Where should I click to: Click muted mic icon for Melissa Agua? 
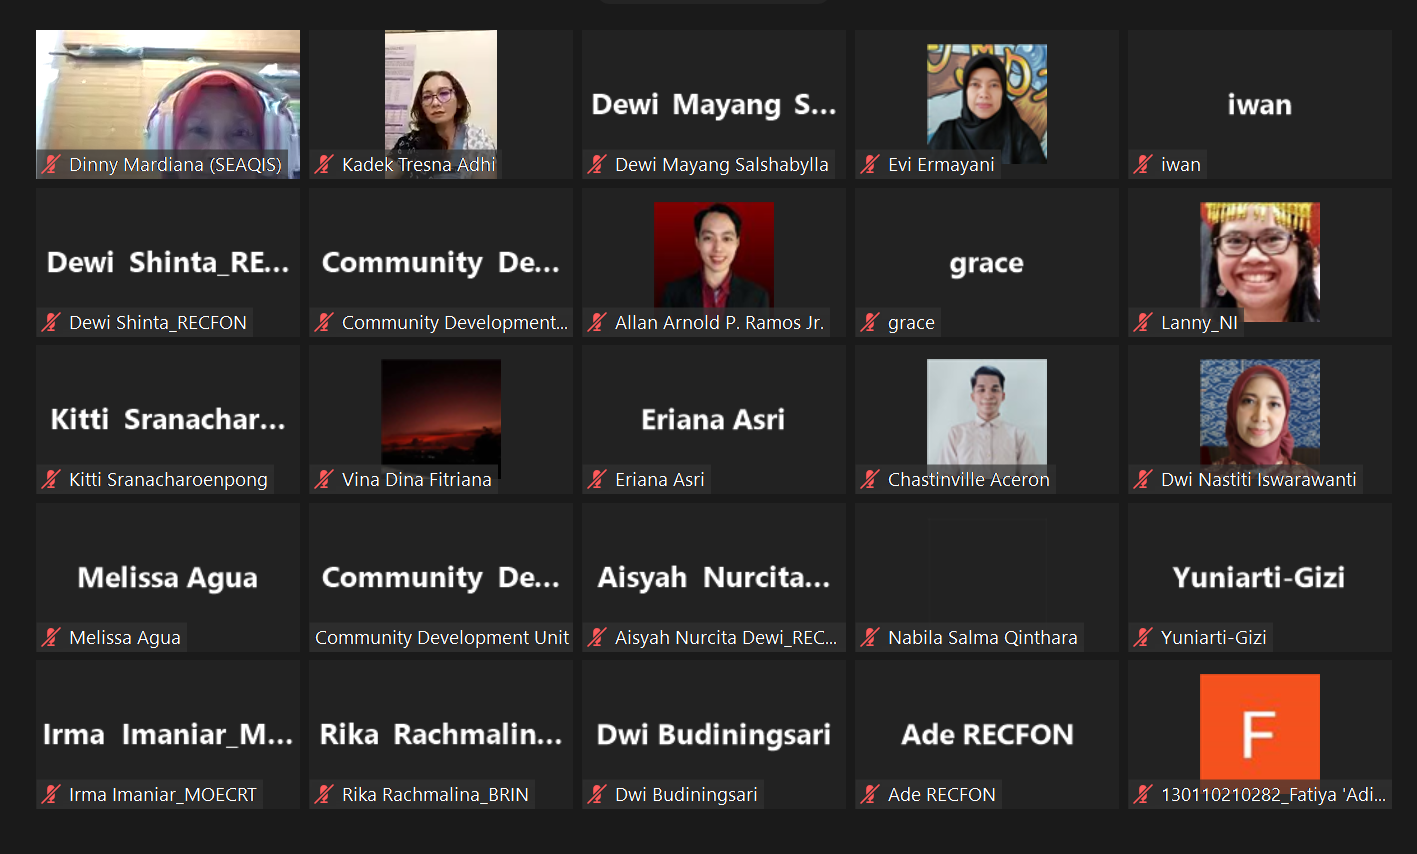pyautogui.click(x=51, y=637)
